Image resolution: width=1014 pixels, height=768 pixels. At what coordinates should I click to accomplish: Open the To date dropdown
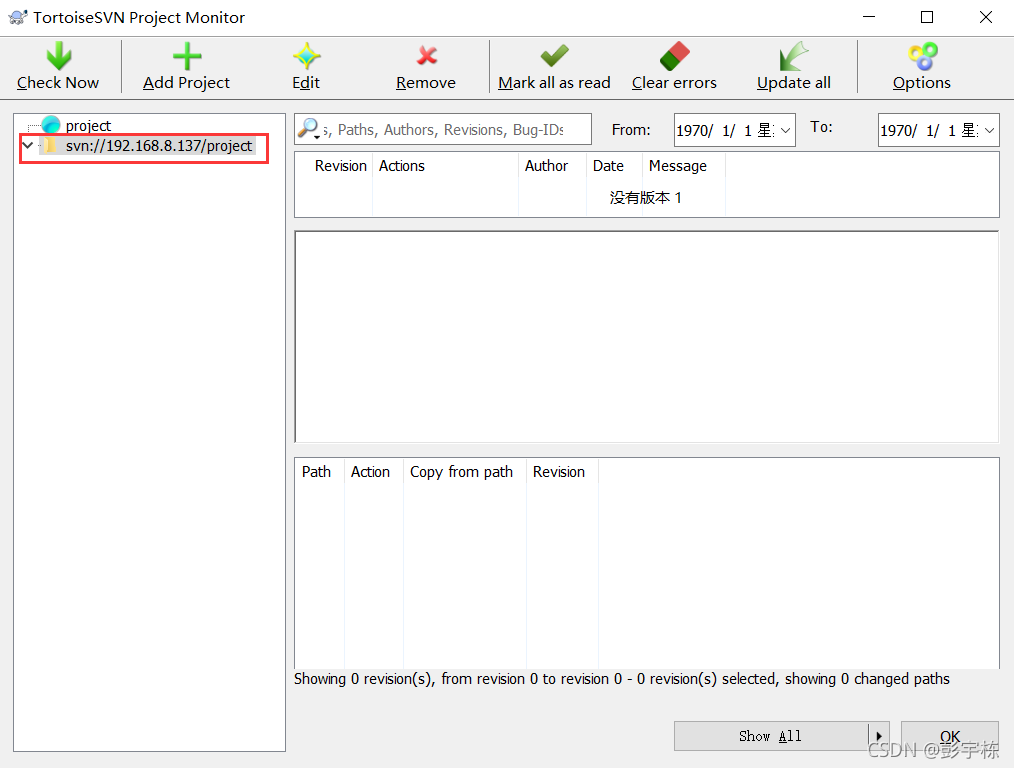click(x=989, y=131)
